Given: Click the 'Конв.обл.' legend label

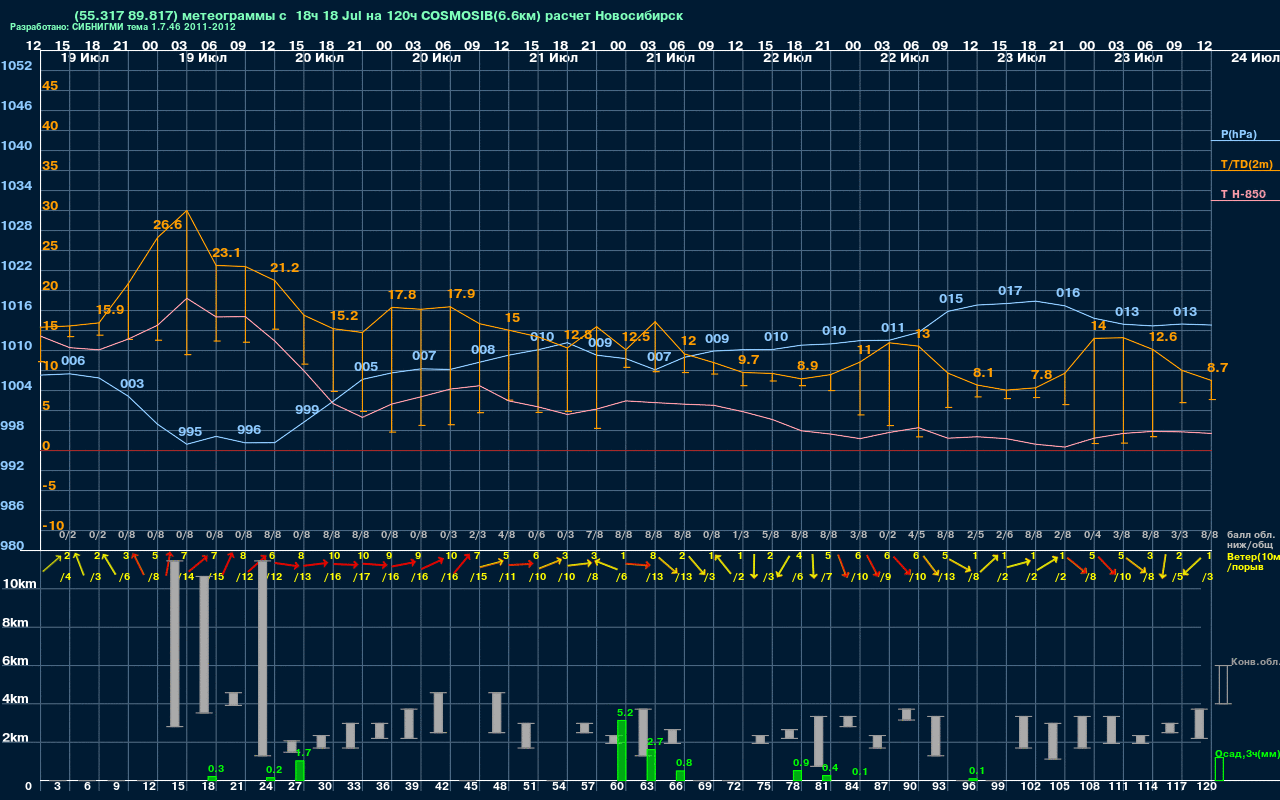Looking at the screenshot, I should click(x=1255, y=662).
